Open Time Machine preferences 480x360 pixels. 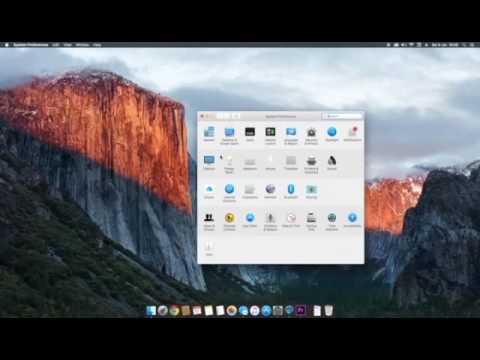(332, 221)
